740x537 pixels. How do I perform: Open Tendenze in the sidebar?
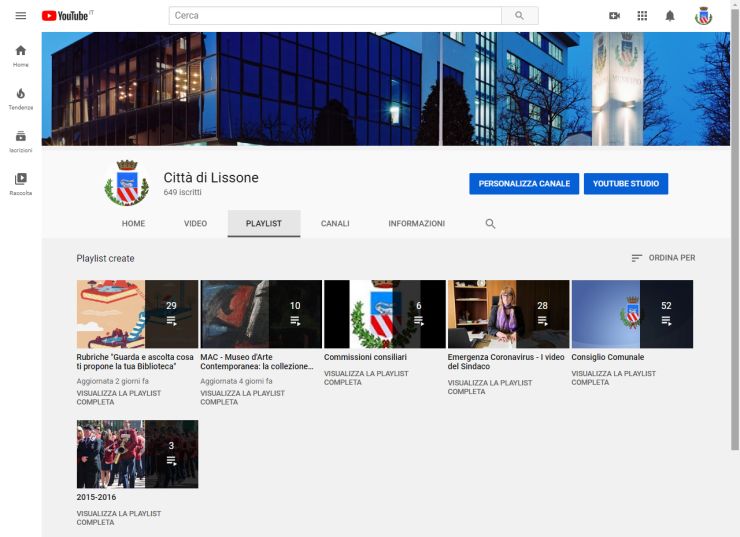click(21, 99)
